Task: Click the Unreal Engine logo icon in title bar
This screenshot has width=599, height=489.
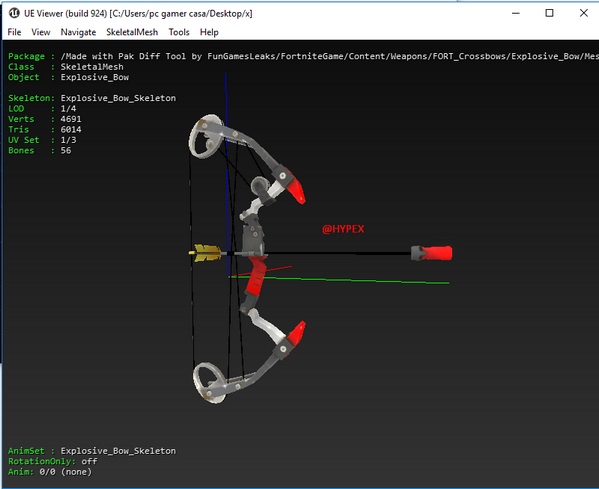Action: (14, 13)
